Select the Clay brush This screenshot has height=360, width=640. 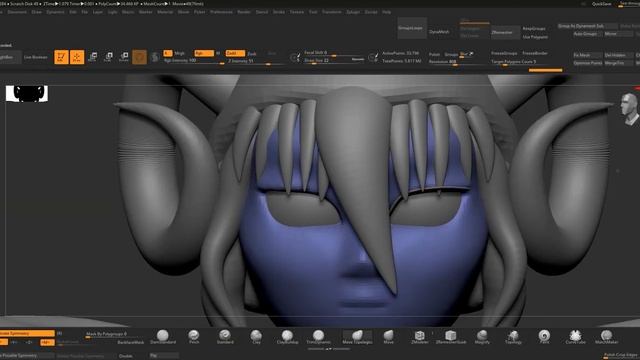256,337
